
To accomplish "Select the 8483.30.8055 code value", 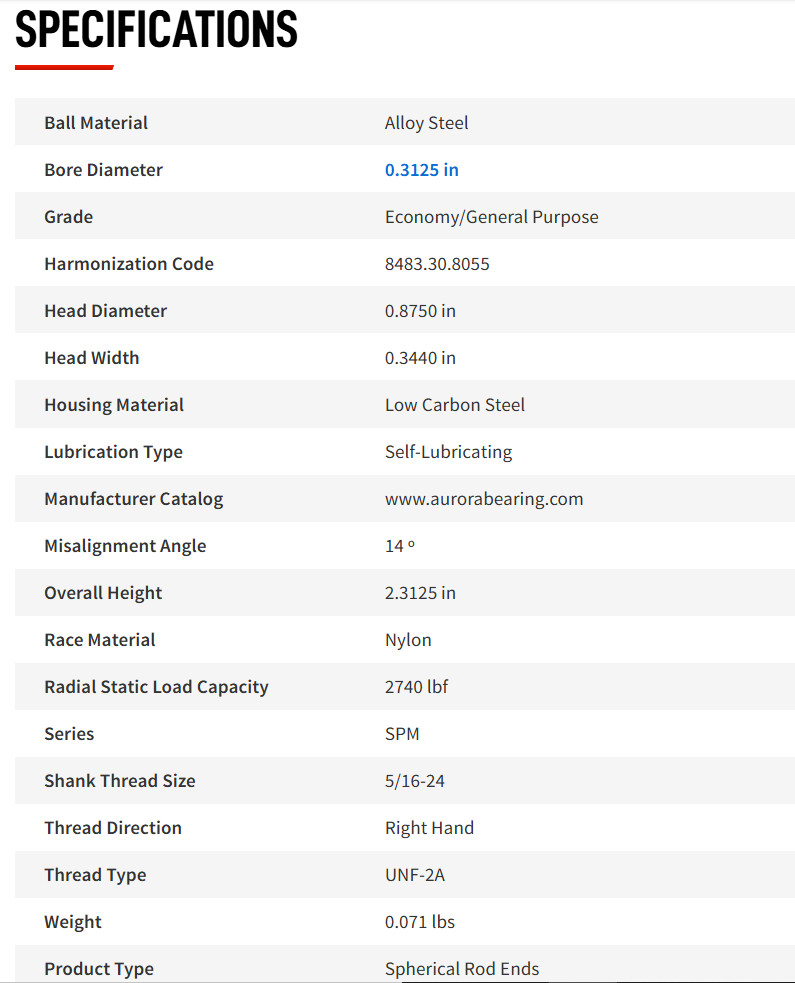I will [x=437, y=264].
